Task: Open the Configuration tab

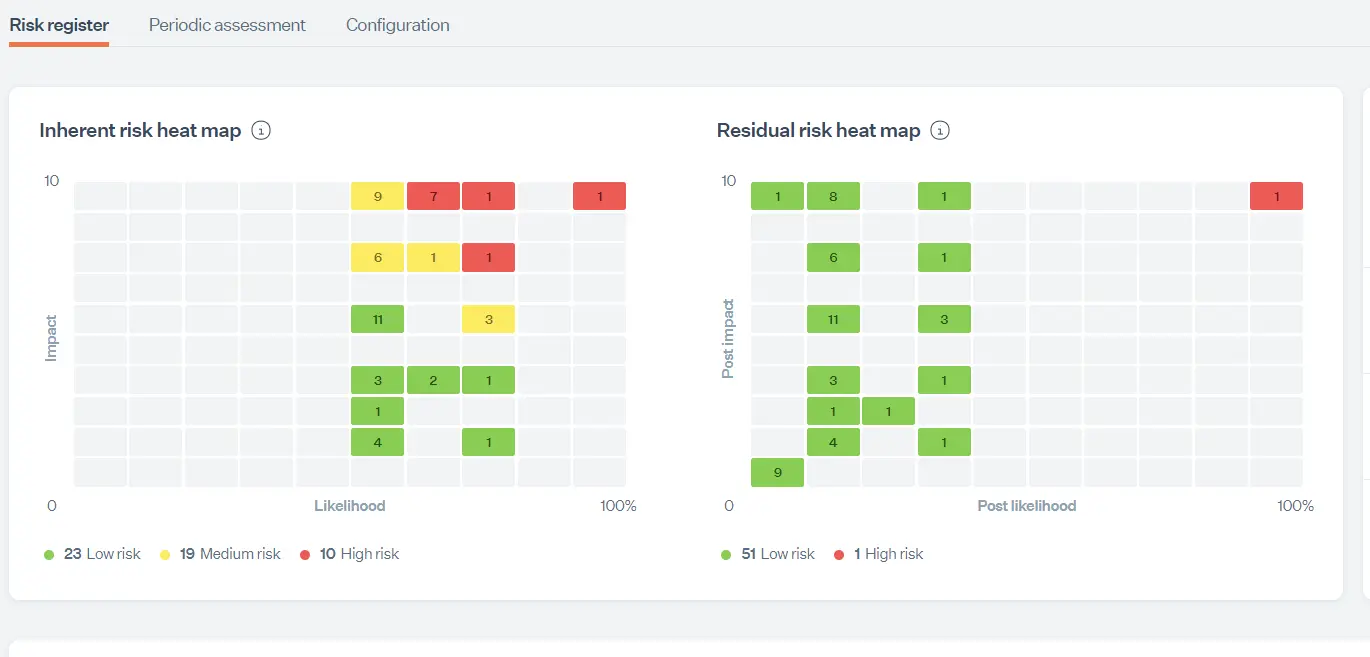Action: [397, 25]
